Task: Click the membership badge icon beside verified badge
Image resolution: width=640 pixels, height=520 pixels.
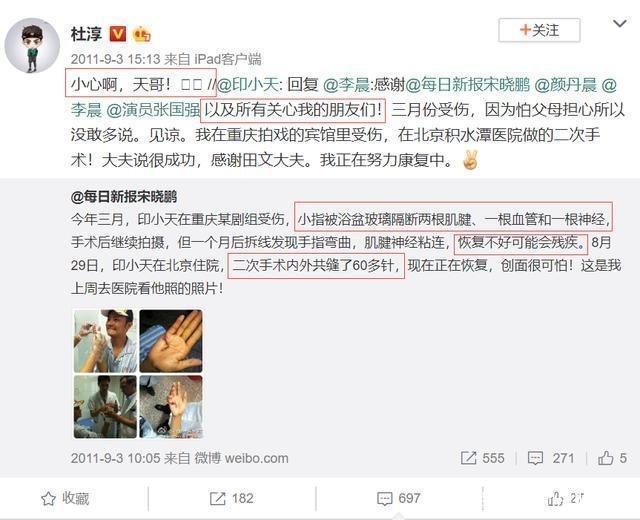Action: [x=142, y=34]
